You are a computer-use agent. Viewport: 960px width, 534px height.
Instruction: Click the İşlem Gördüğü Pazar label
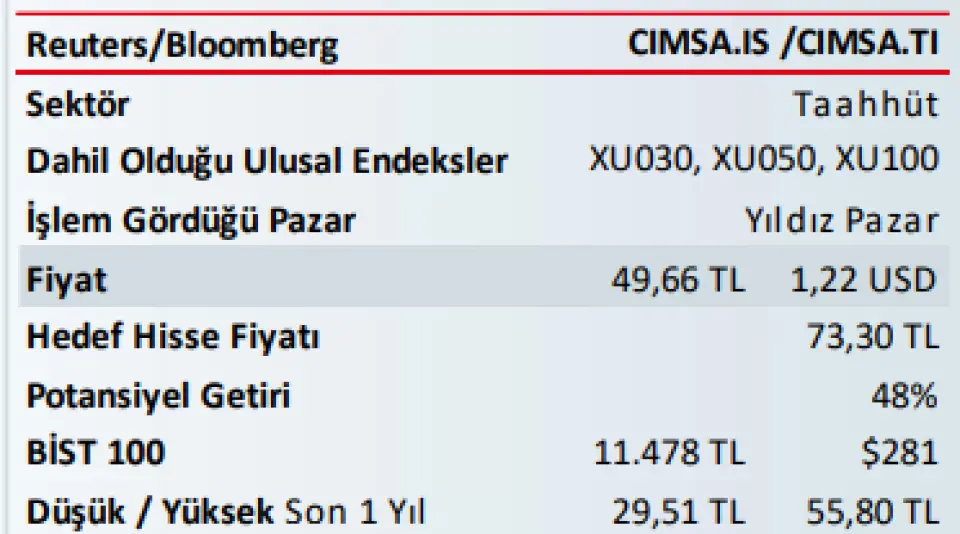[190, 220]
